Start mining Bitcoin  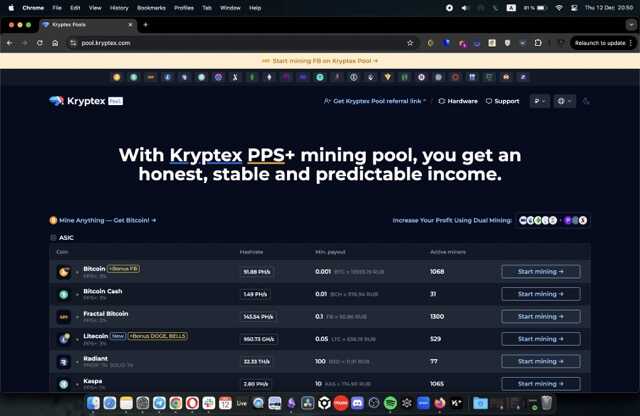point(540,271)
